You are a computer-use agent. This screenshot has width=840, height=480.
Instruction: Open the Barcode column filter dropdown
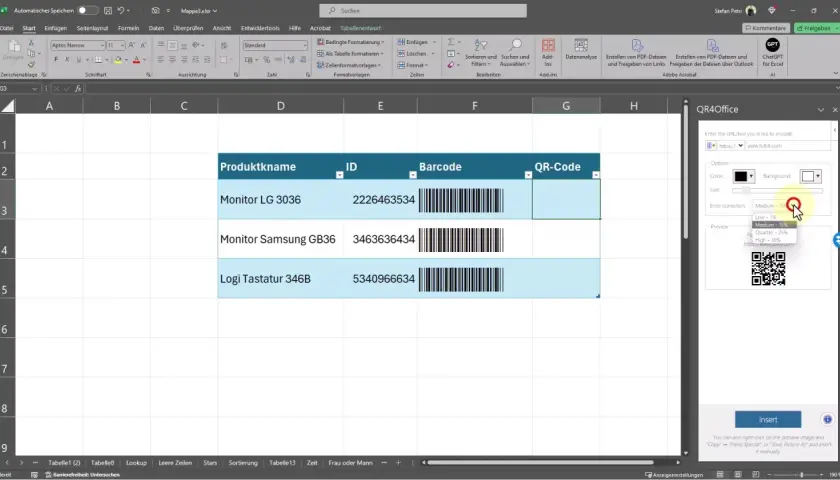point(528,175)
